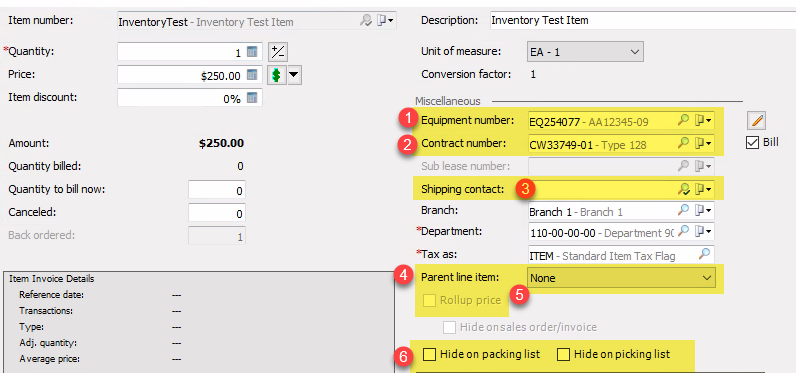Click the Average price label
Viewport: 796px width, 373px height.
[x=49, y=359]
